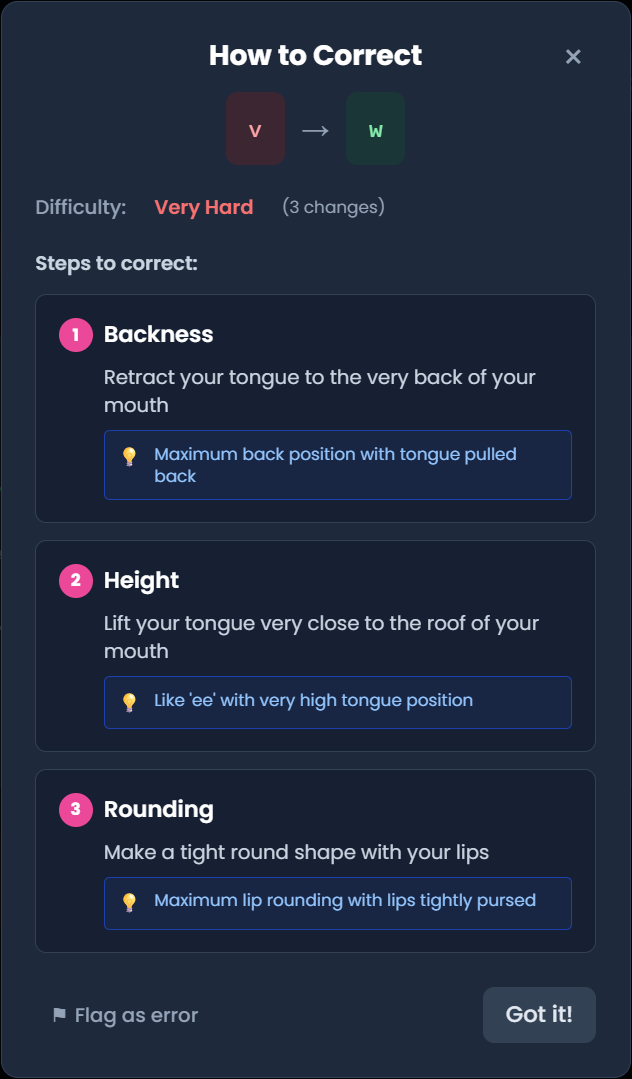Click the pink step 3 number badge
The width and height of the screenshot is (632, 1079).
75,810
